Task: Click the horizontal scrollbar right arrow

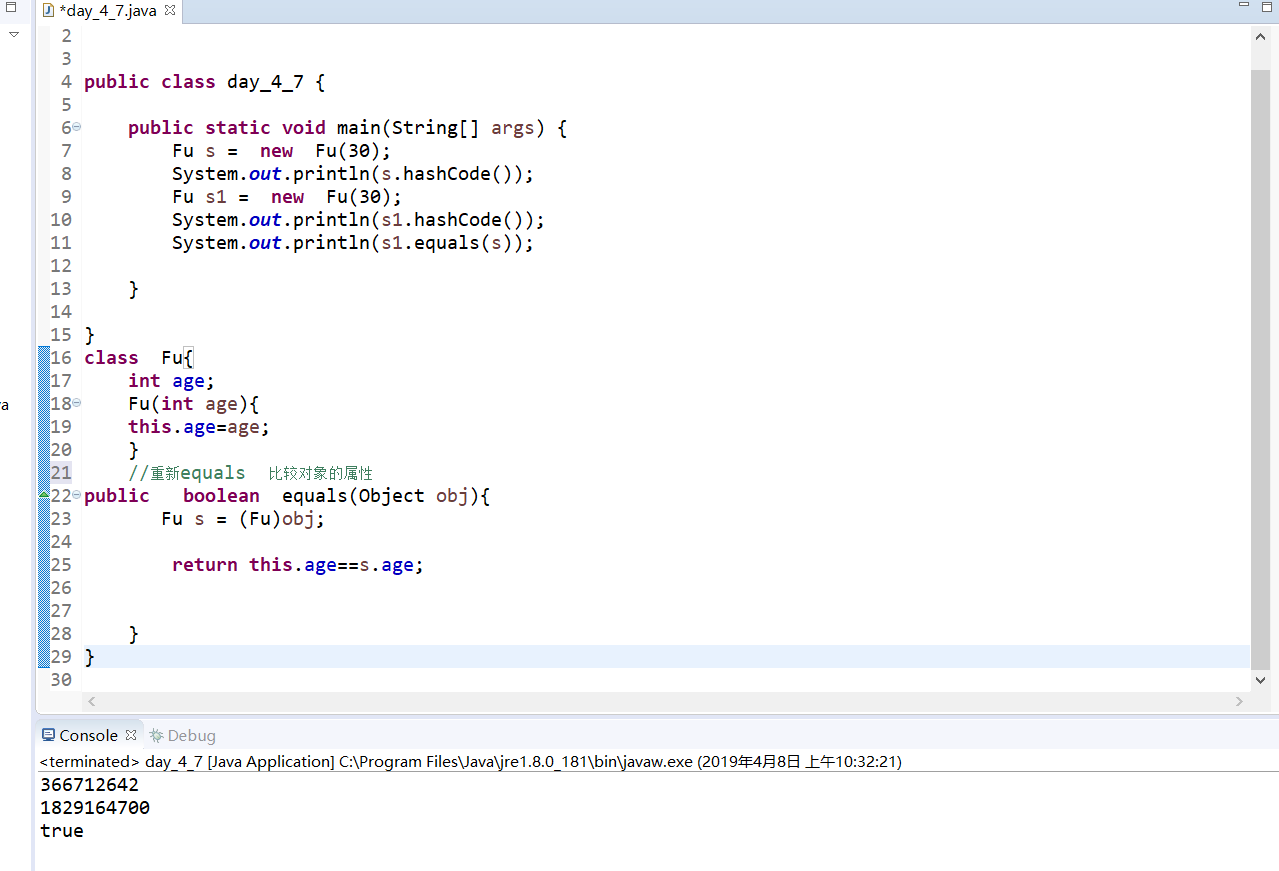Action: click(1239, 702)
